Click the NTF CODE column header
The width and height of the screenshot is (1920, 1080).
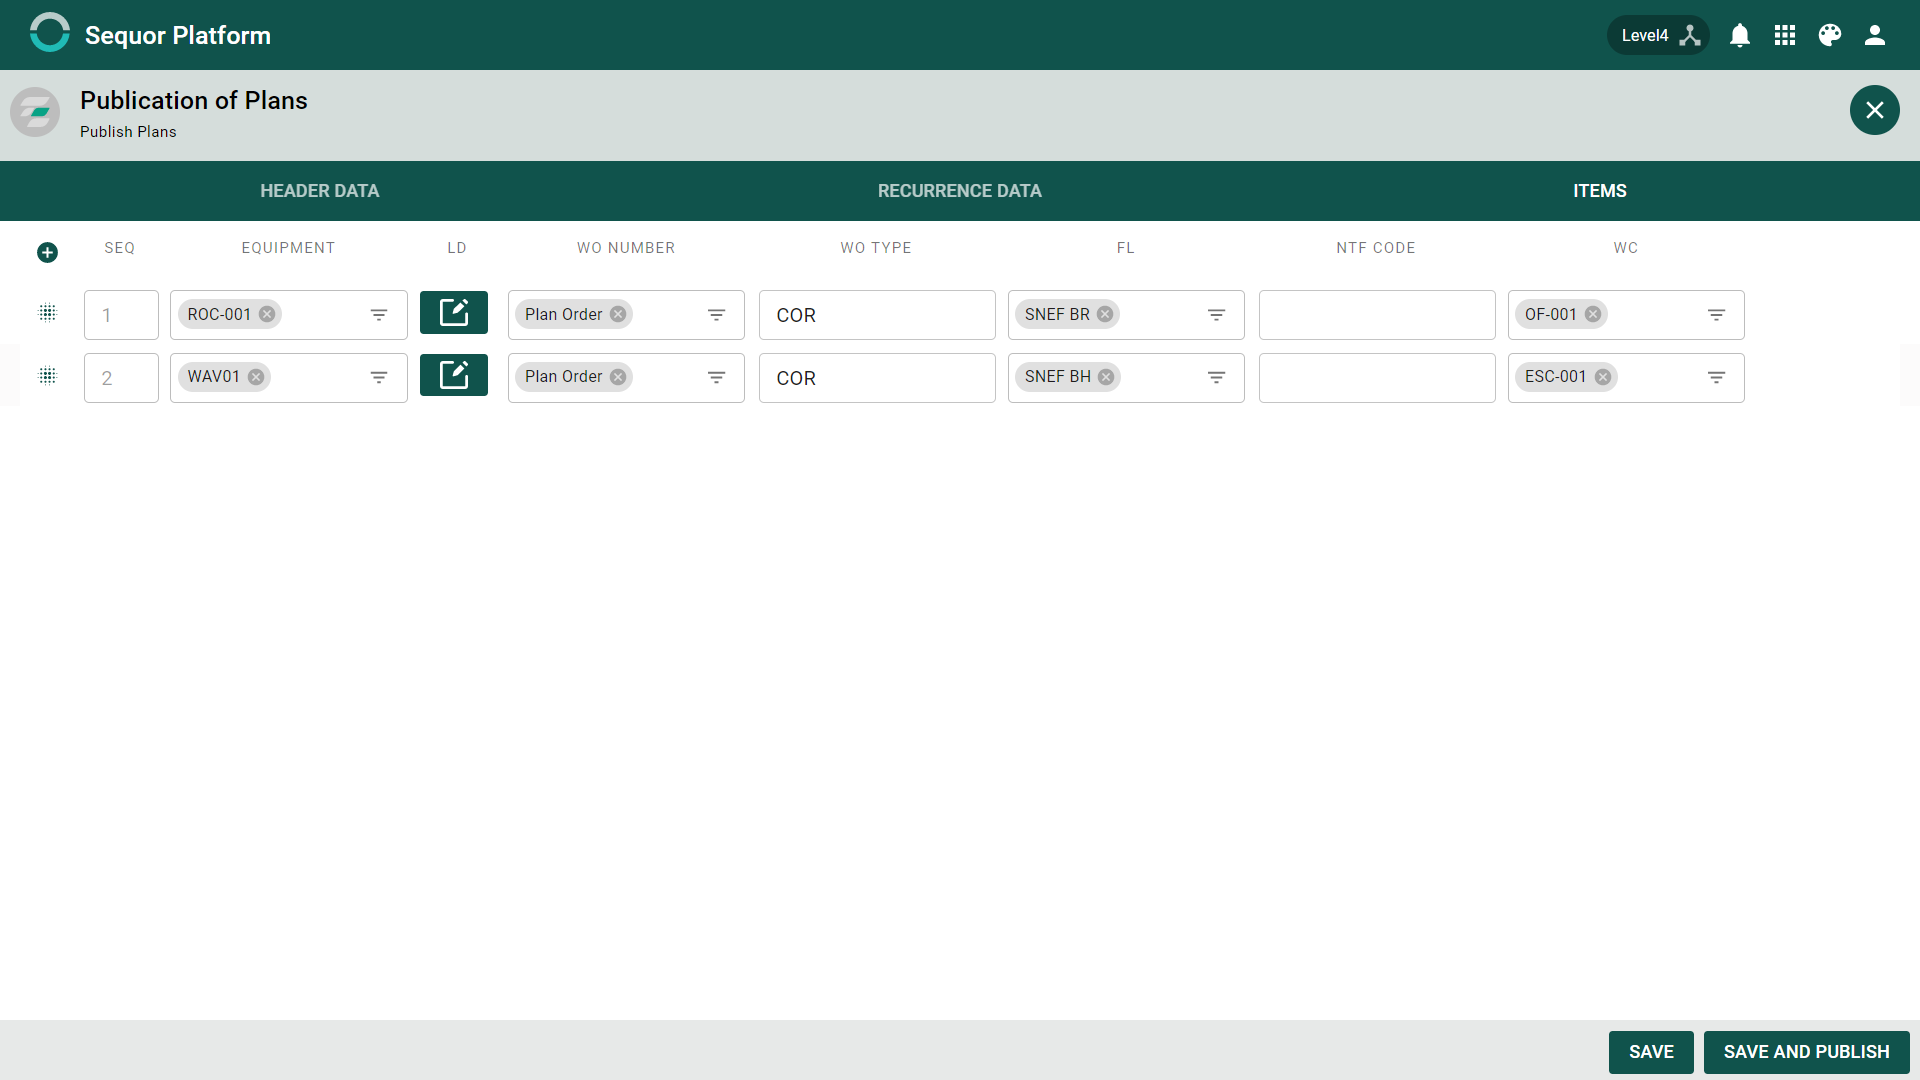tap(1376, 248)
